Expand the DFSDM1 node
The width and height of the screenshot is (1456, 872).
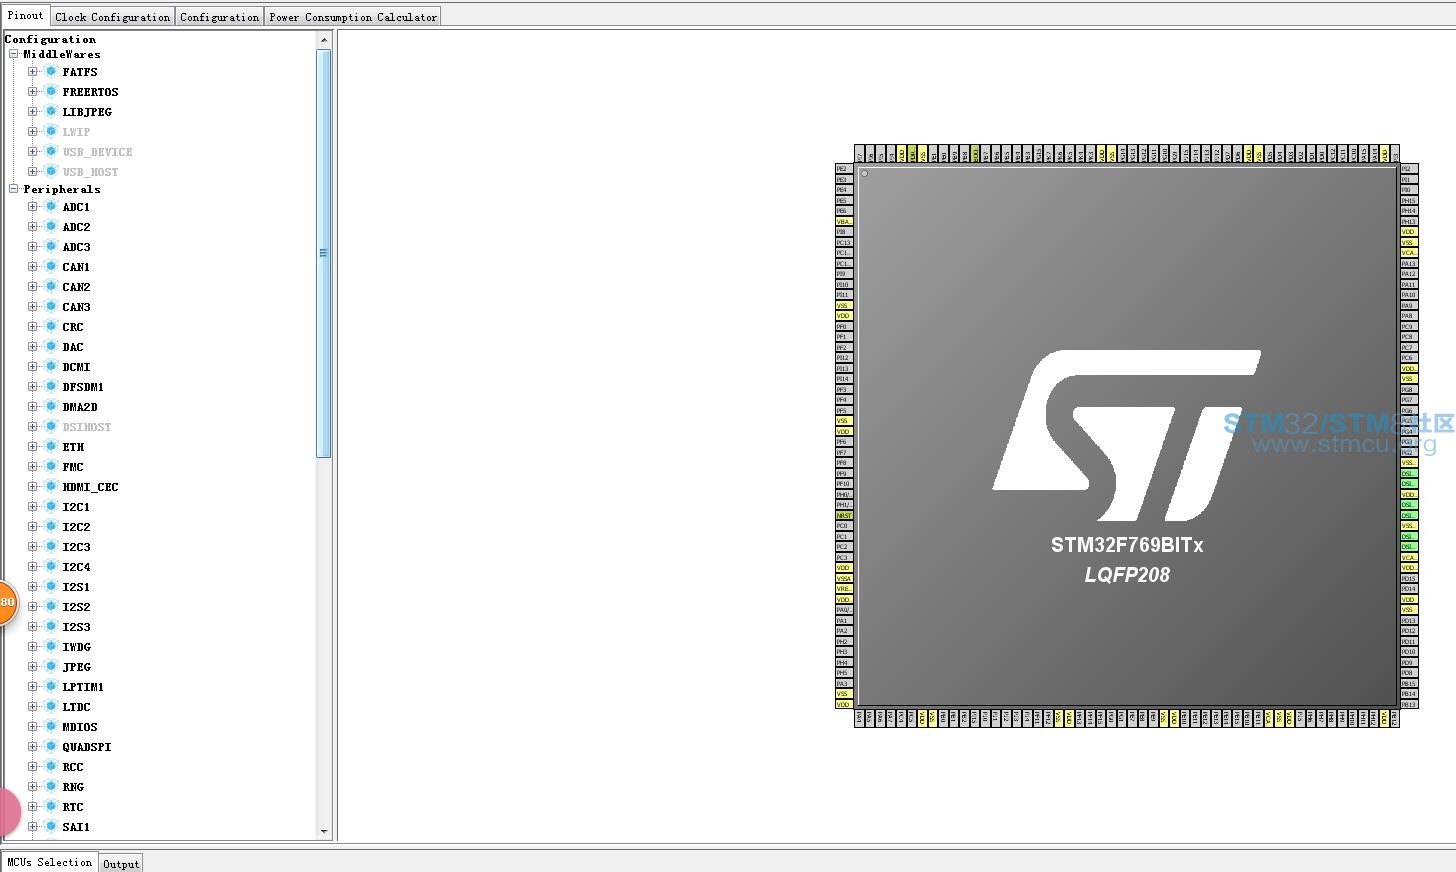coord(33,387)
